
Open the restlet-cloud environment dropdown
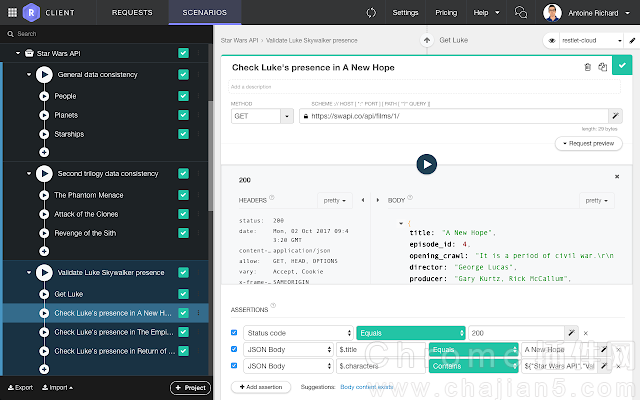tap(591, 40)
